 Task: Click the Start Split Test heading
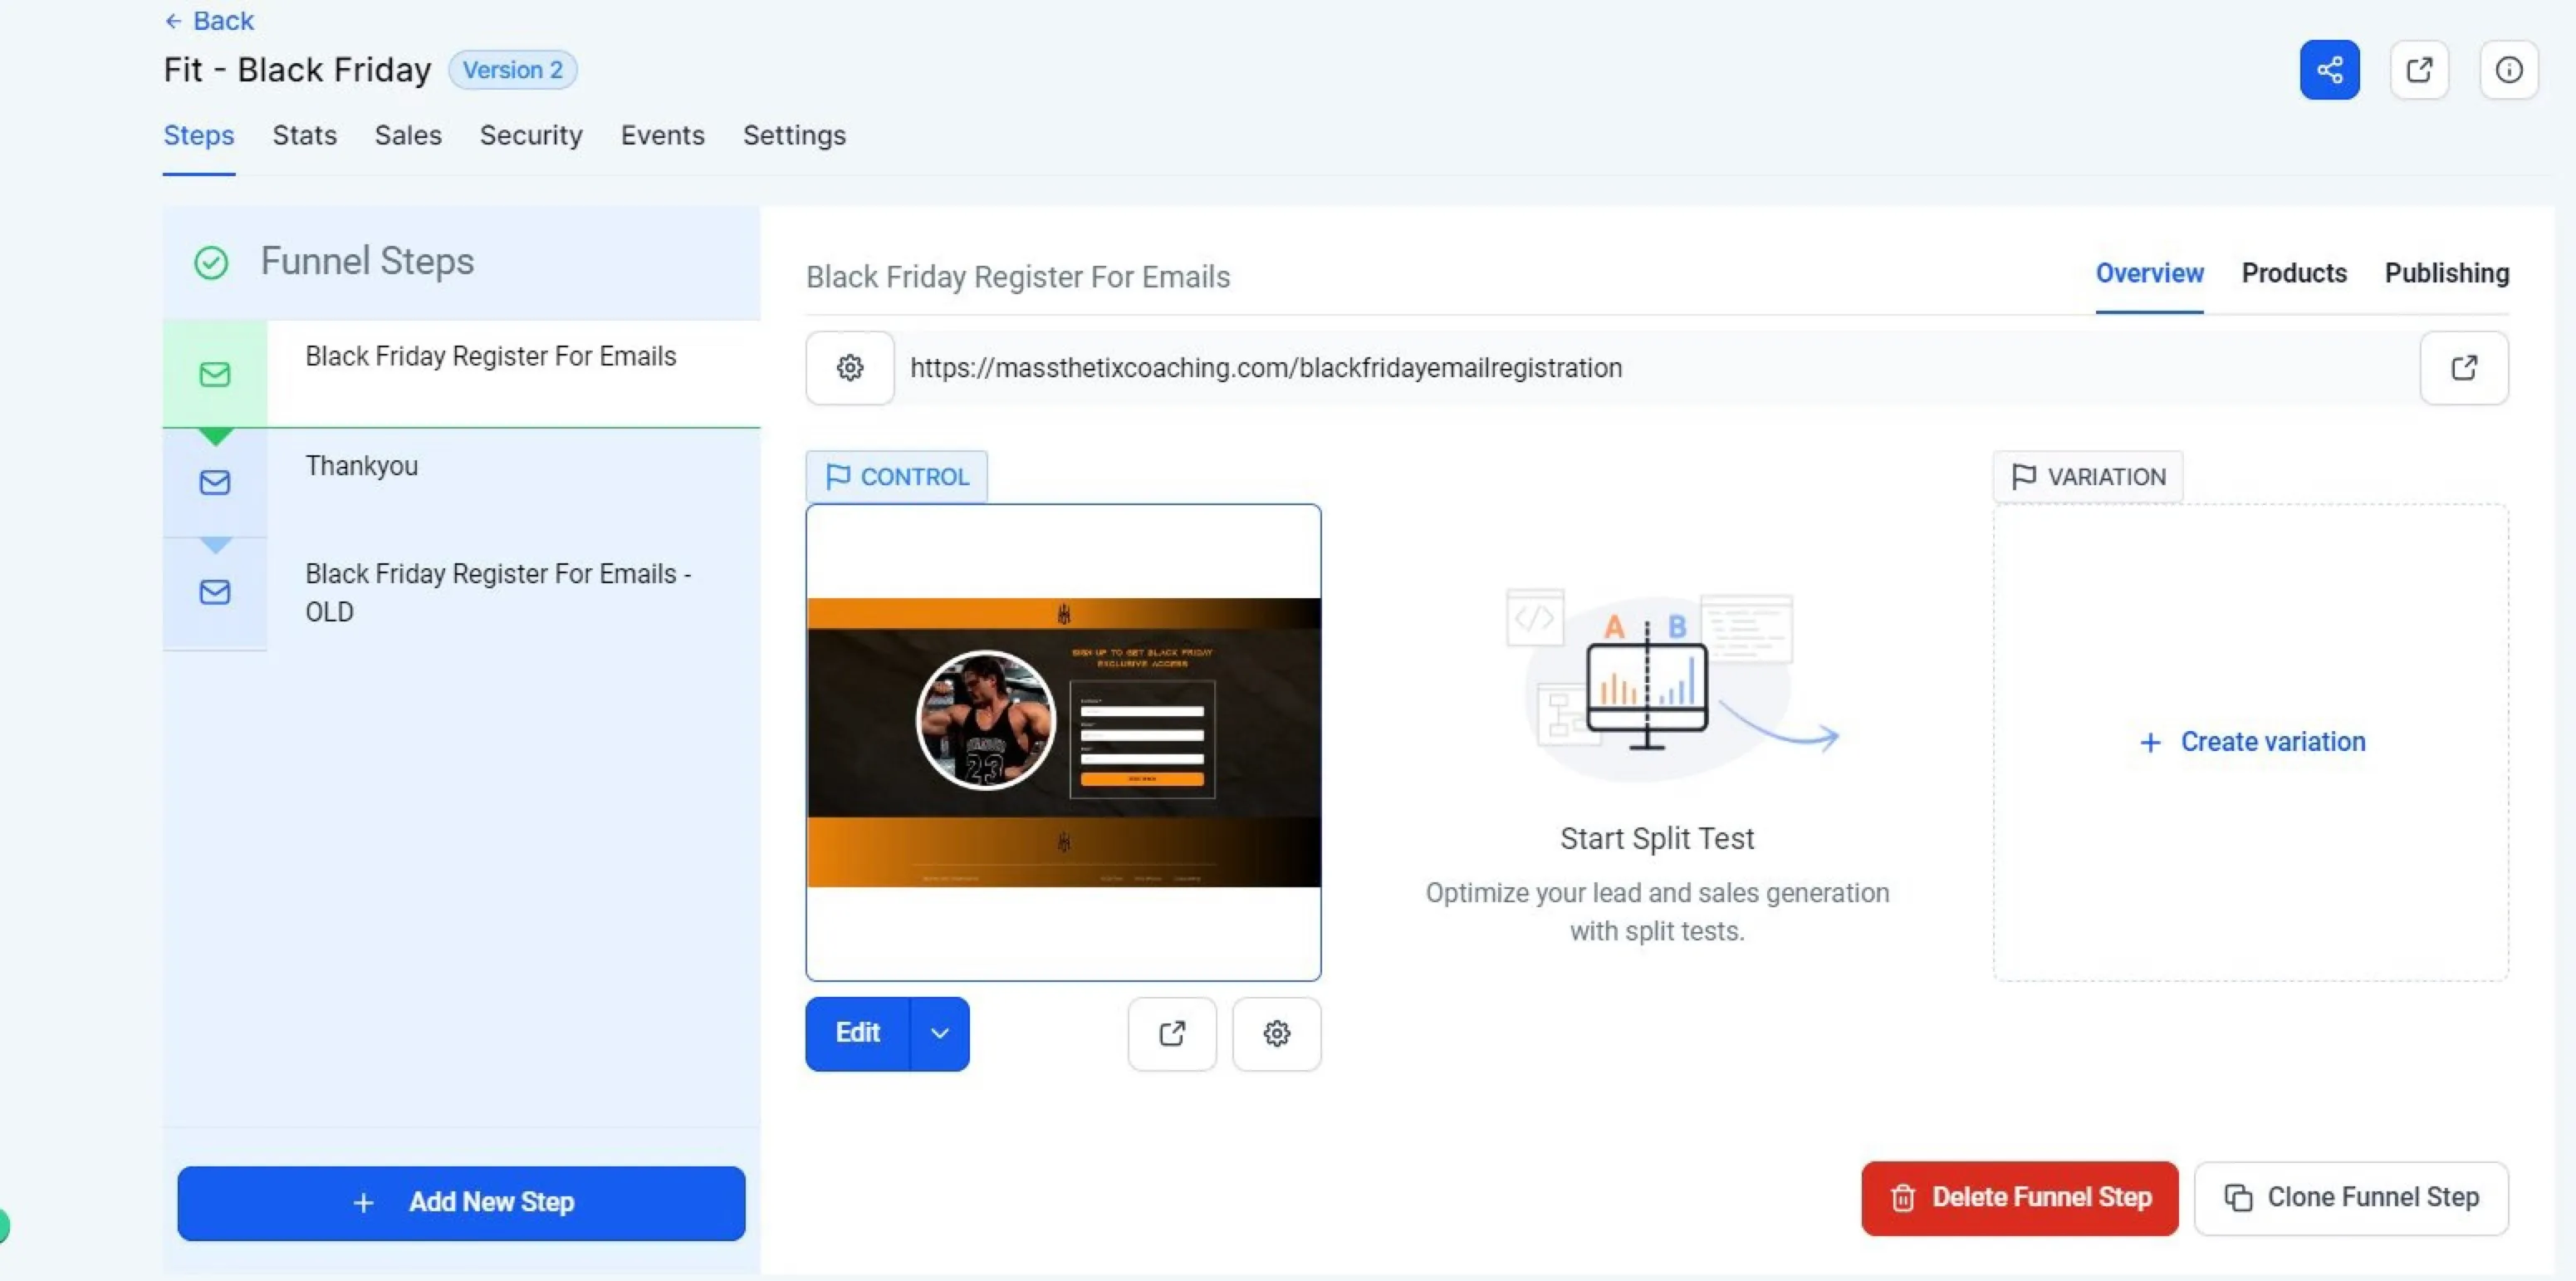click(x=1657, y=838)
